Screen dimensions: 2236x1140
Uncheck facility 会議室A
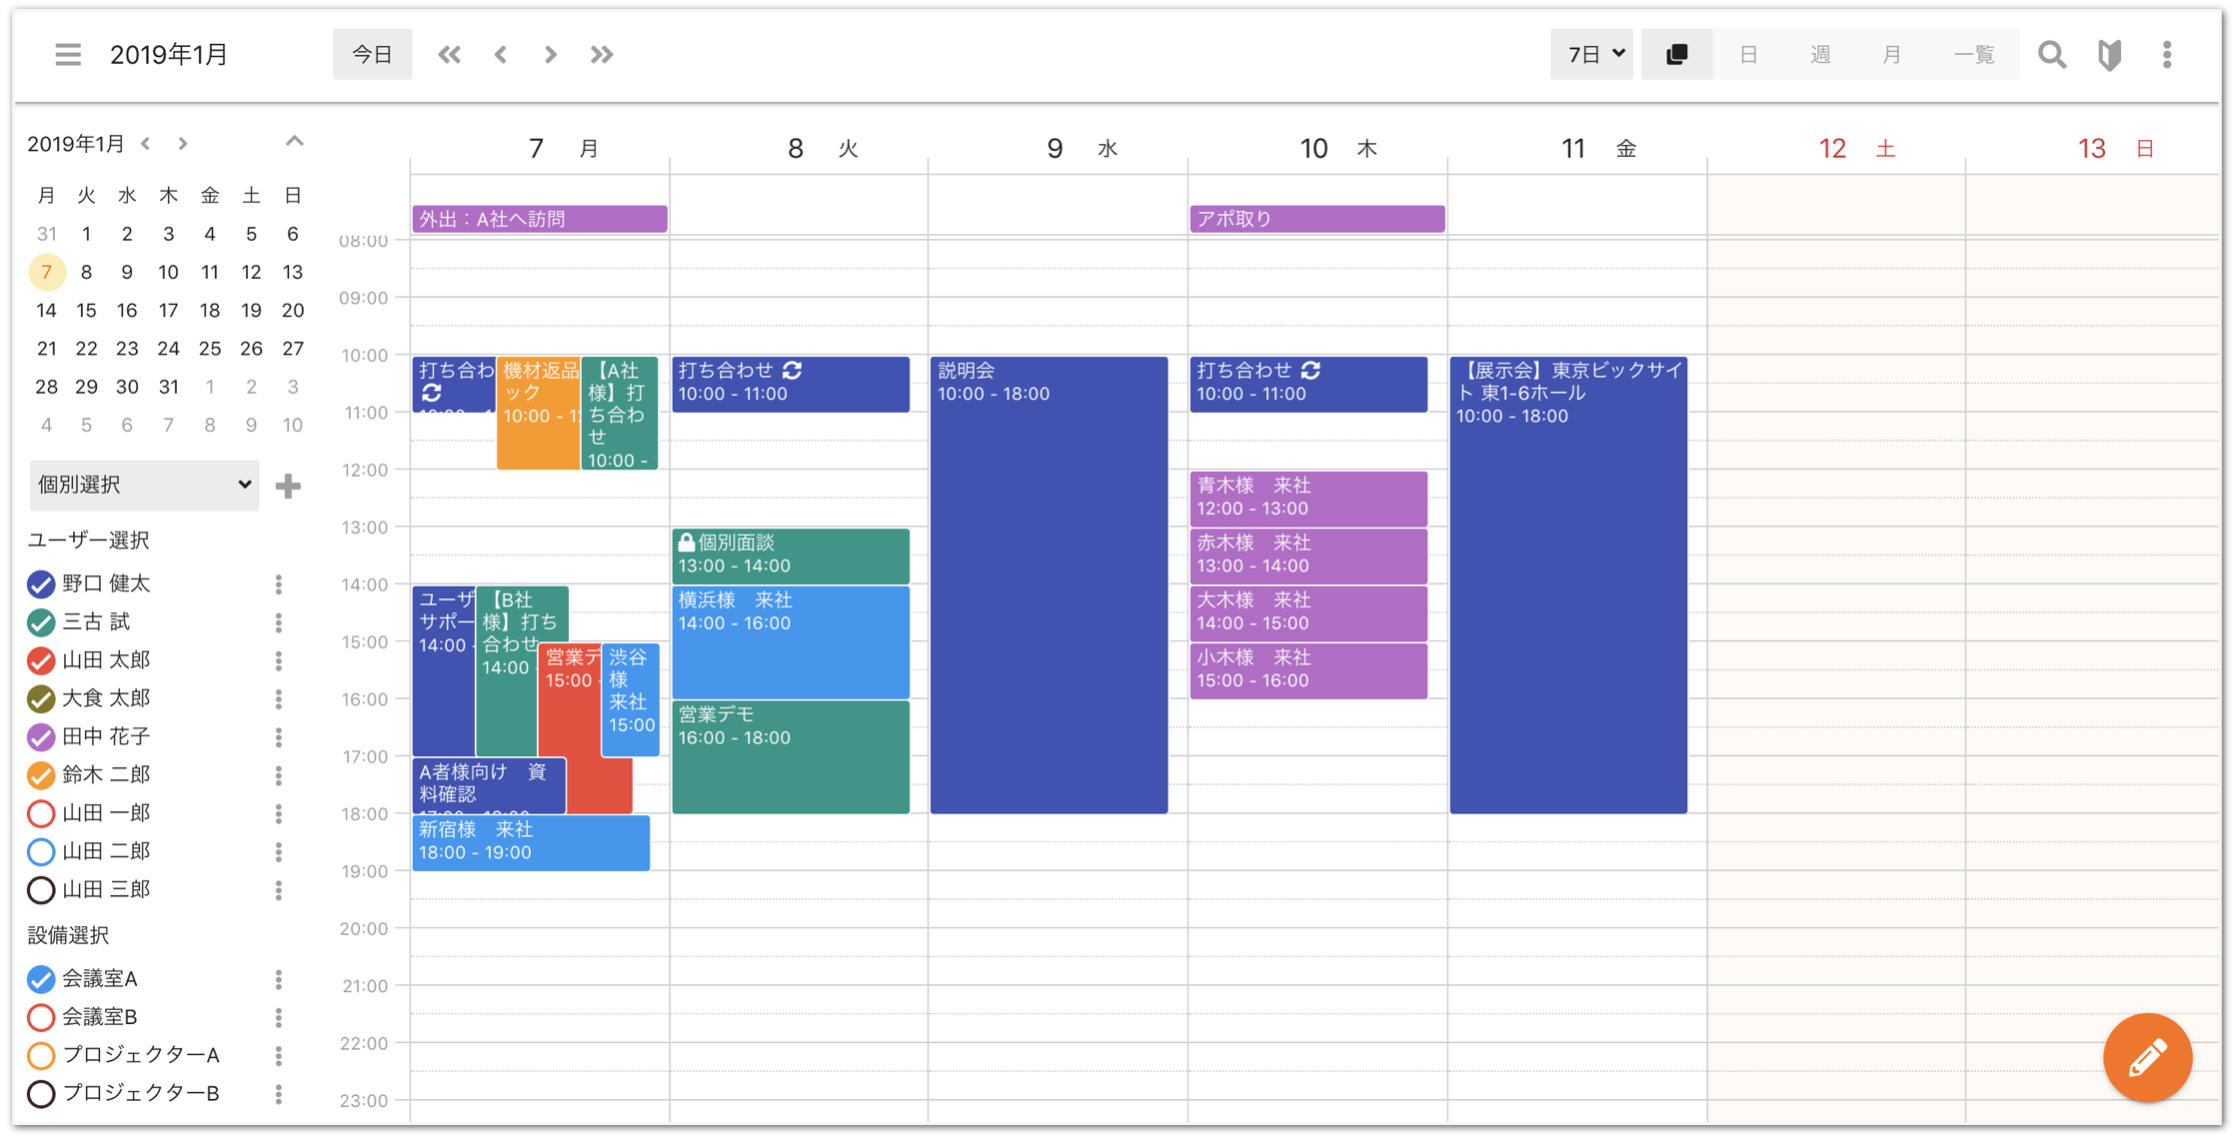click(x=41, y=979)
